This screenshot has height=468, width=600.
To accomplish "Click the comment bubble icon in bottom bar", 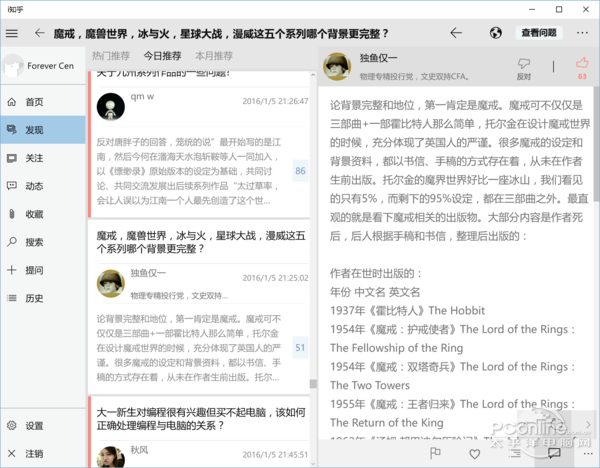I will tap(554, 453).
